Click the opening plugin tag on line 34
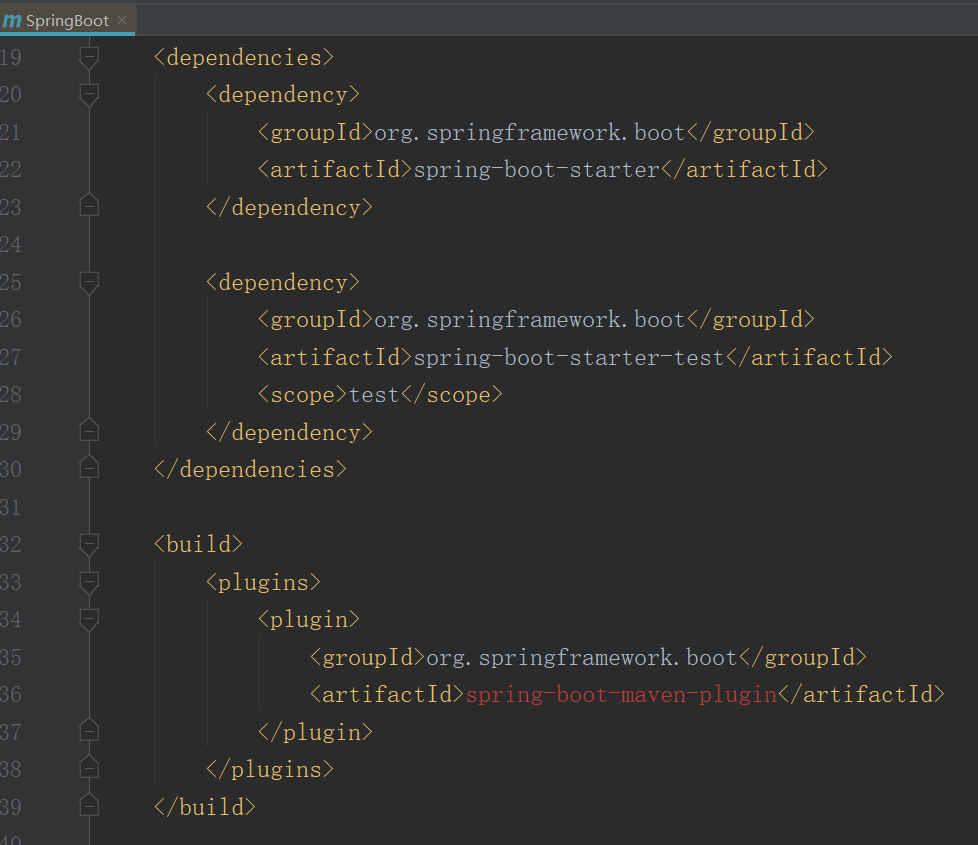 coord(309,620)
